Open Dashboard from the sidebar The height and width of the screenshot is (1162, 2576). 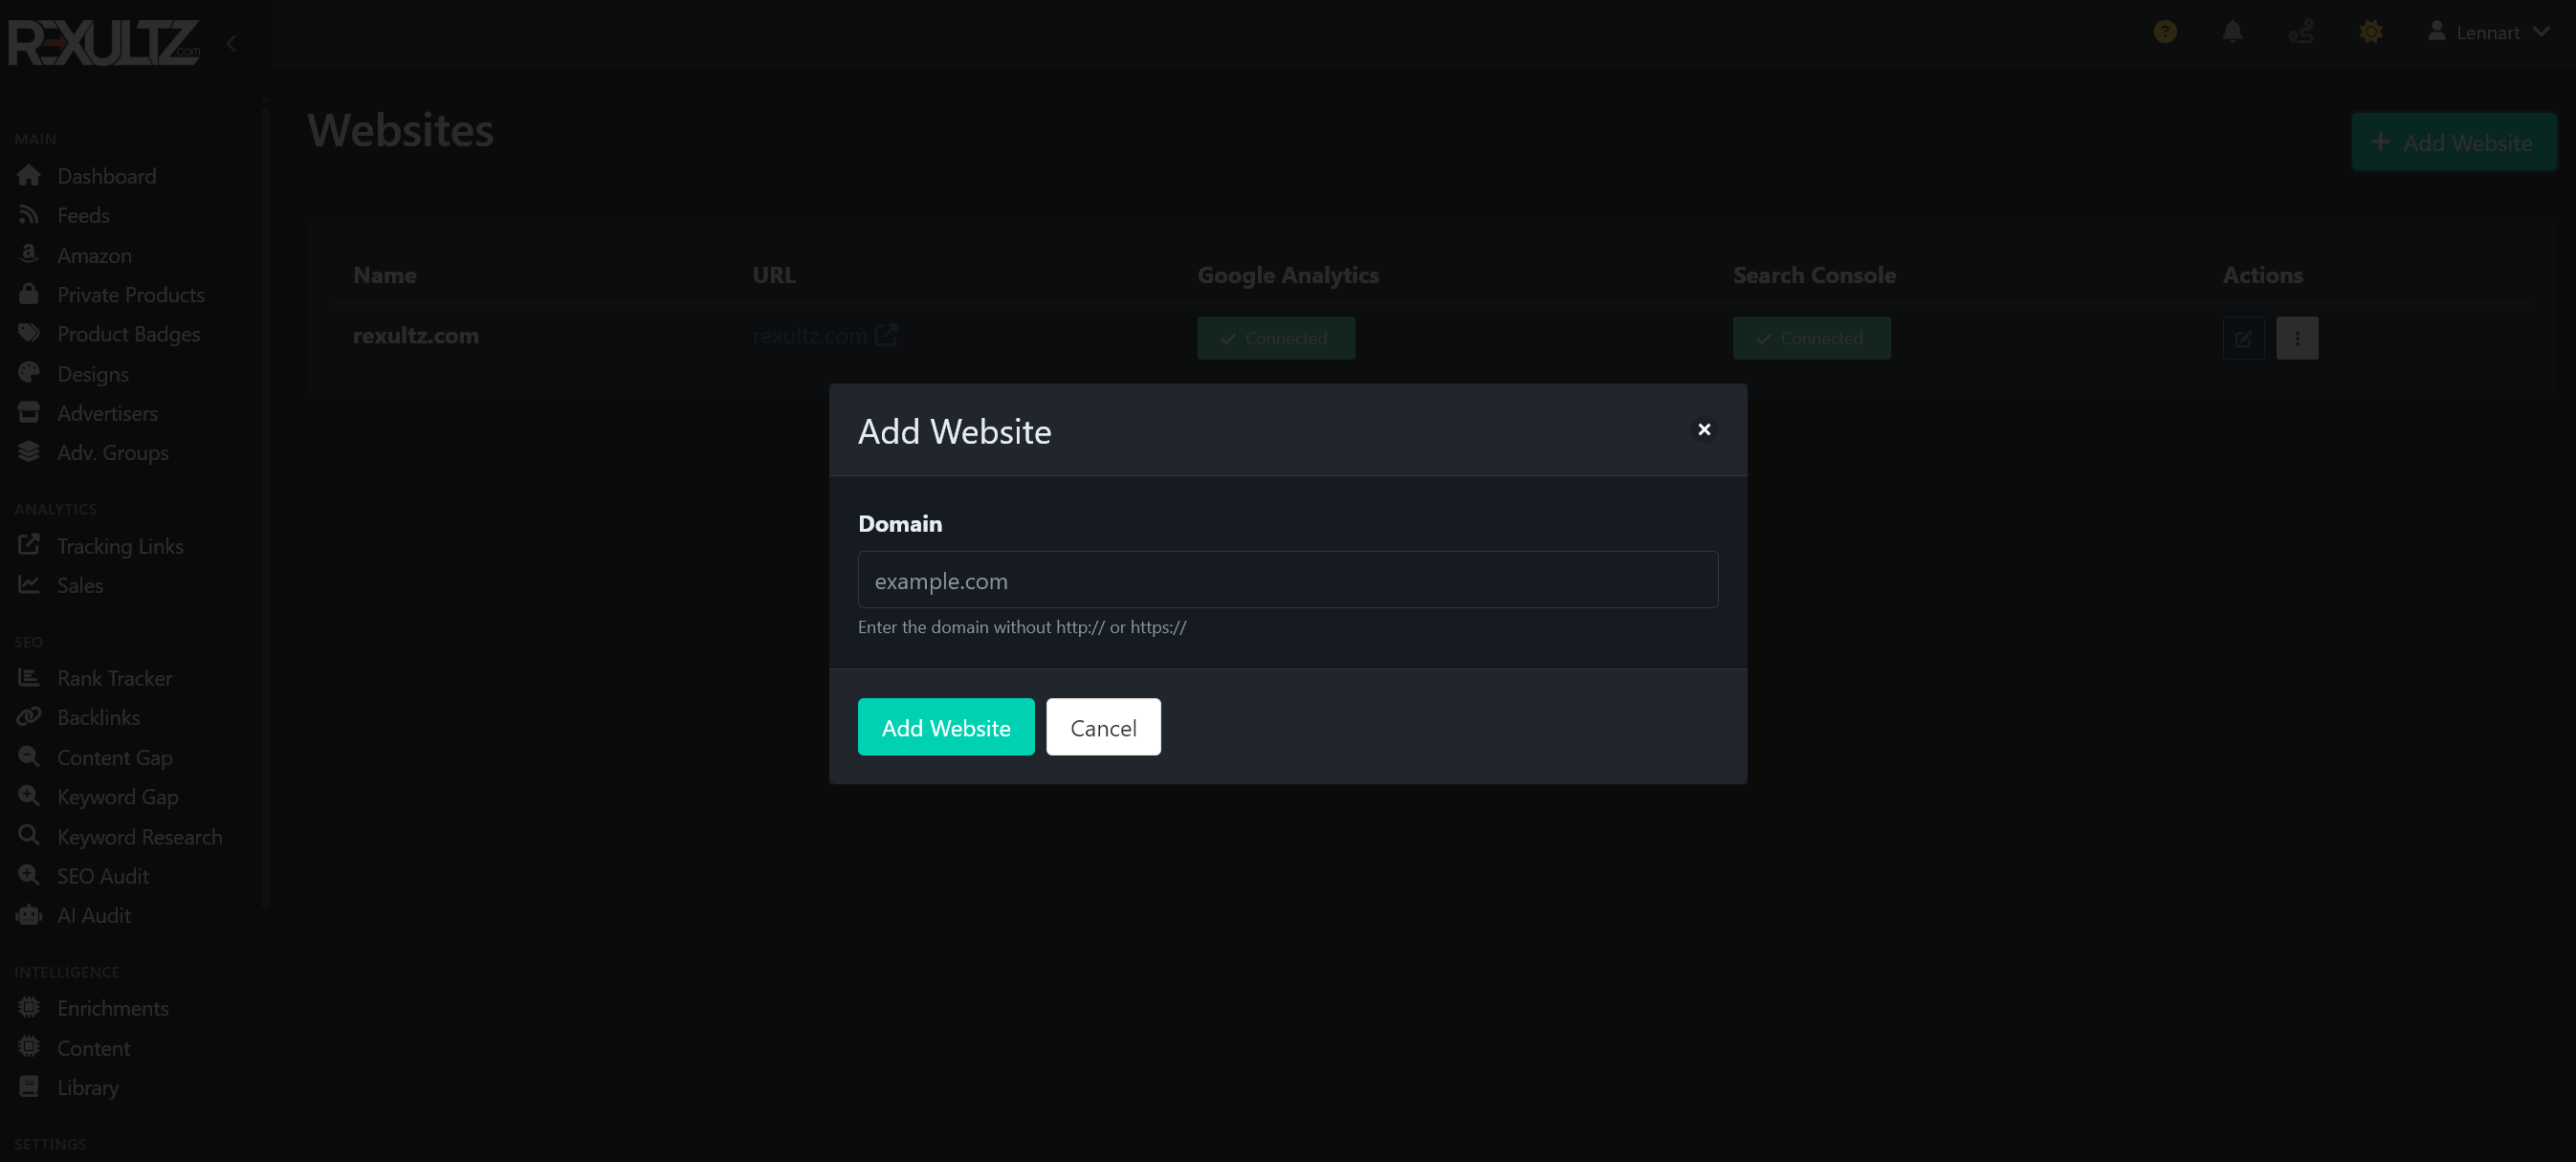pyautogui.click(x=107, y=176)
